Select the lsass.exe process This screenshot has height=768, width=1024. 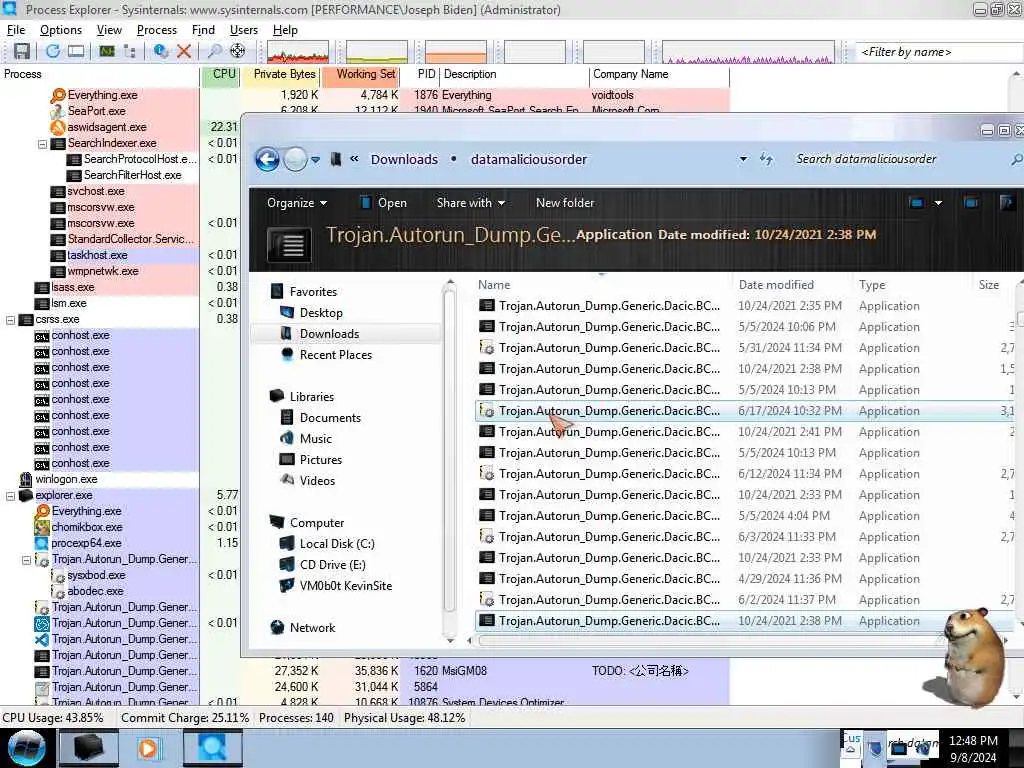click(72, 287)
